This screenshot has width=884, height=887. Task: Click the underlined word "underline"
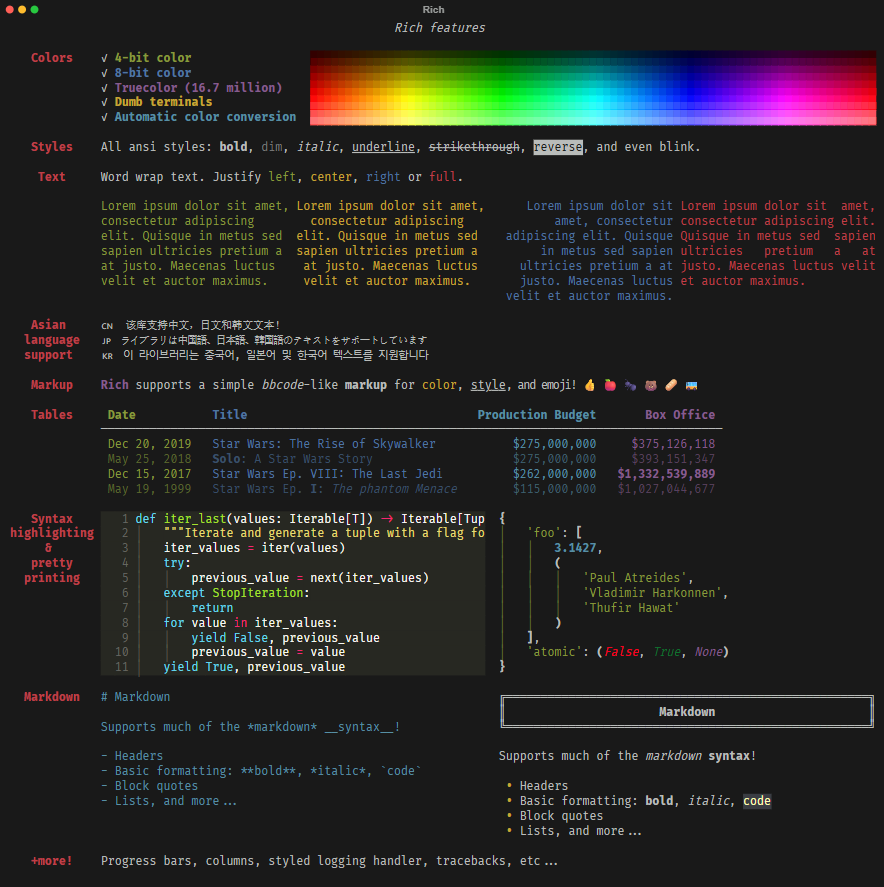(x=383, y=147)
